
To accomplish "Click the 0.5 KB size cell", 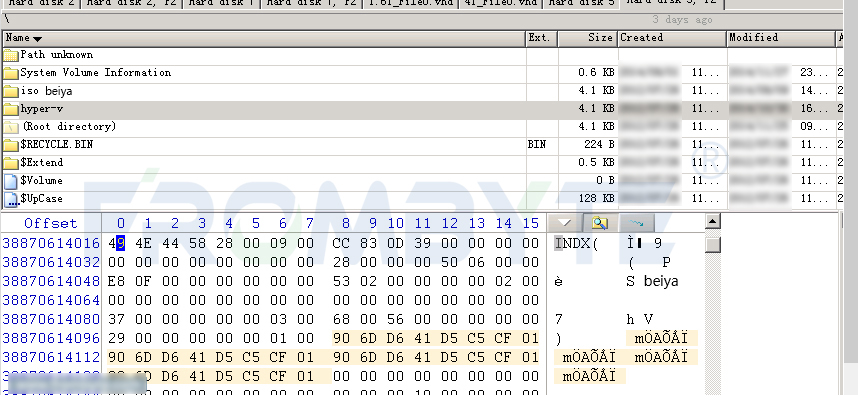I will tap(596, 163).
